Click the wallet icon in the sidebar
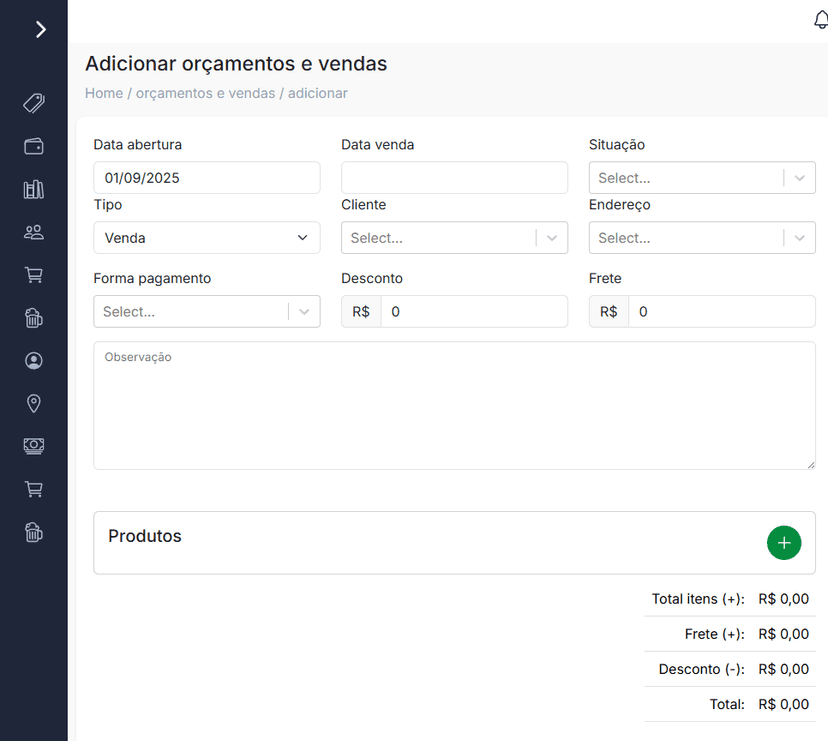828x741 pixels. 34,147
